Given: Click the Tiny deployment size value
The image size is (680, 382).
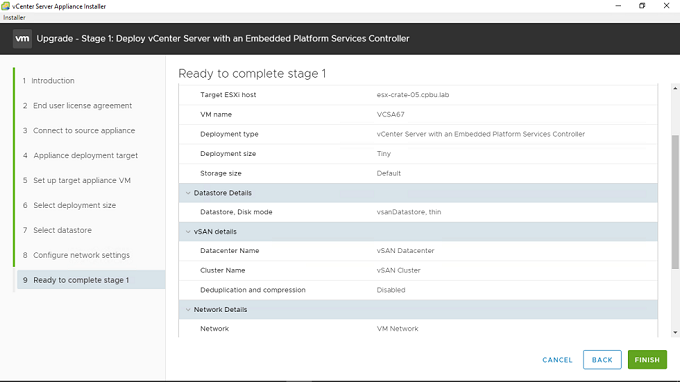Looking at the screenshot, I should [x=383, y=153].
